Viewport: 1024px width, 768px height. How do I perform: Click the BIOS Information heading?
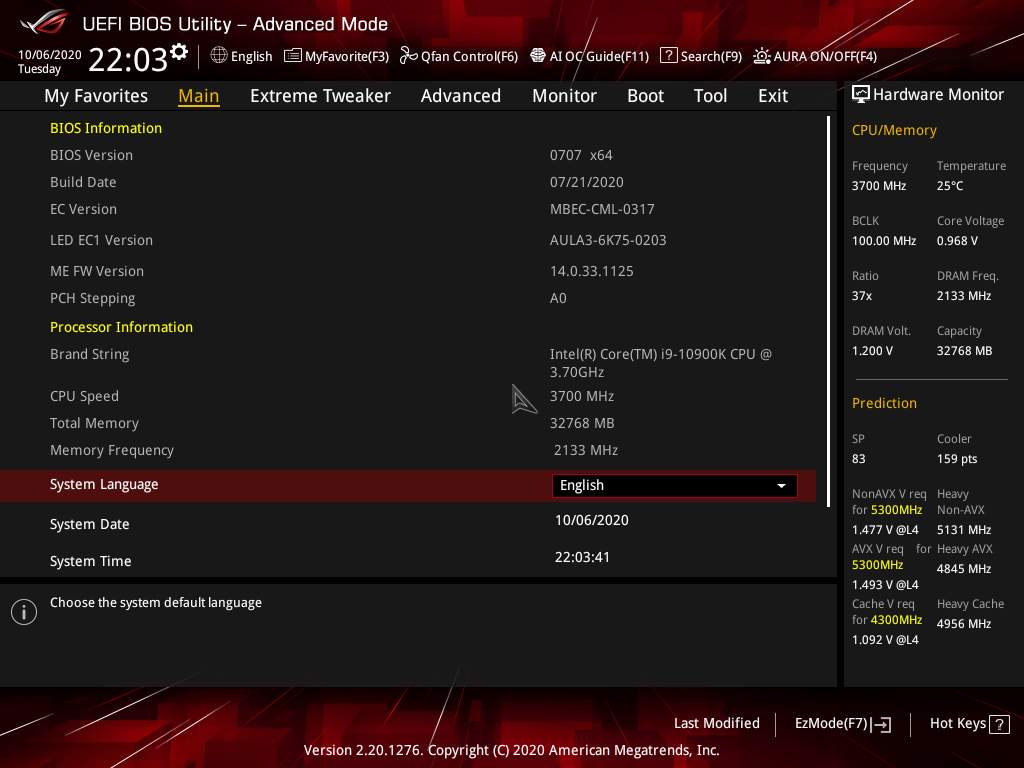tap(106, 128)
